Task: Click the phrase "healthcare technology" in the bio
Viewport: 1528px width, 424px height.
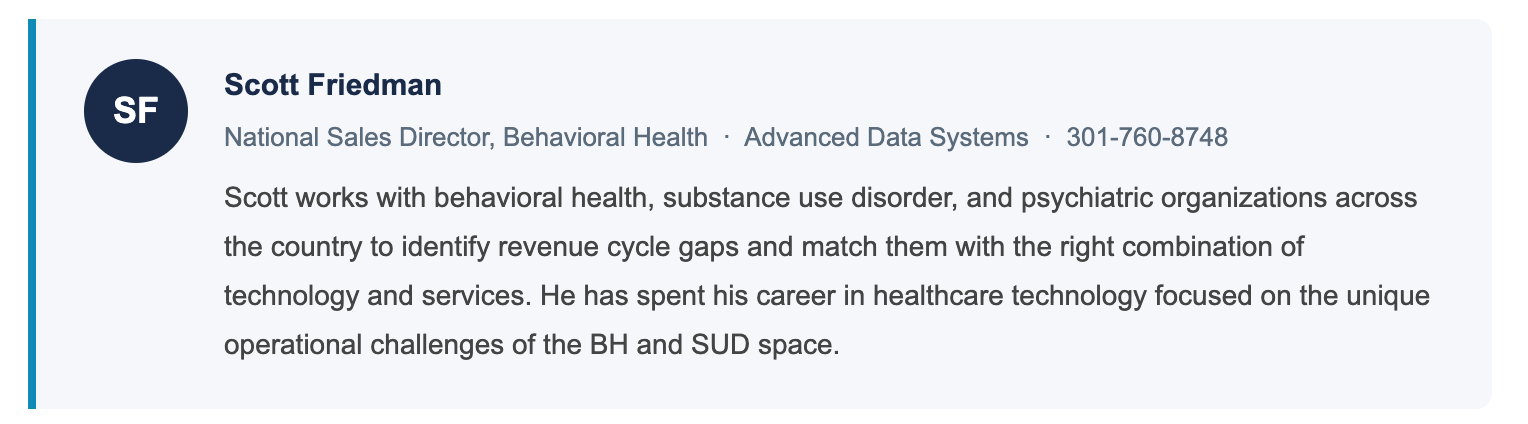Action: pyautogui.click(x=1006, y=297)
